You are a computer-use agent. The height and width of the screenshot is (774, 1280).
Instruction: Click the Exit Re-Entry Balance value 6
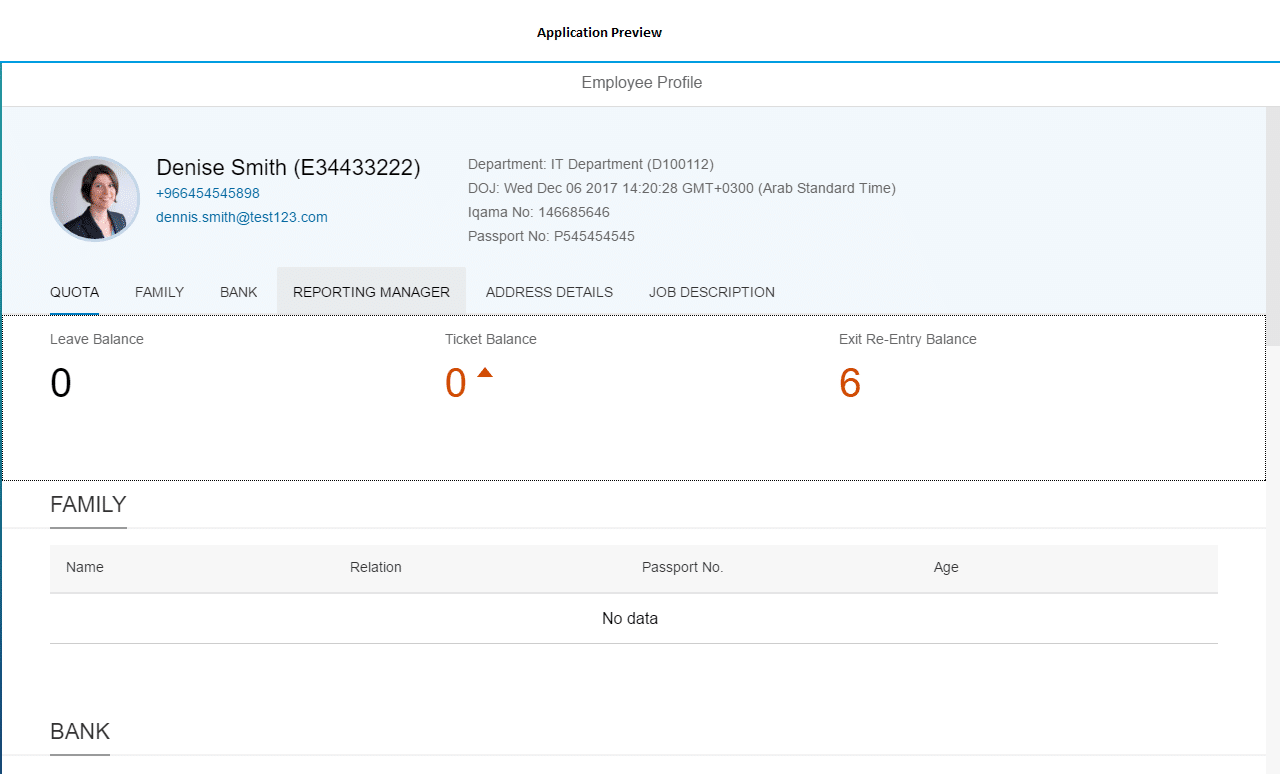[850, 384]
